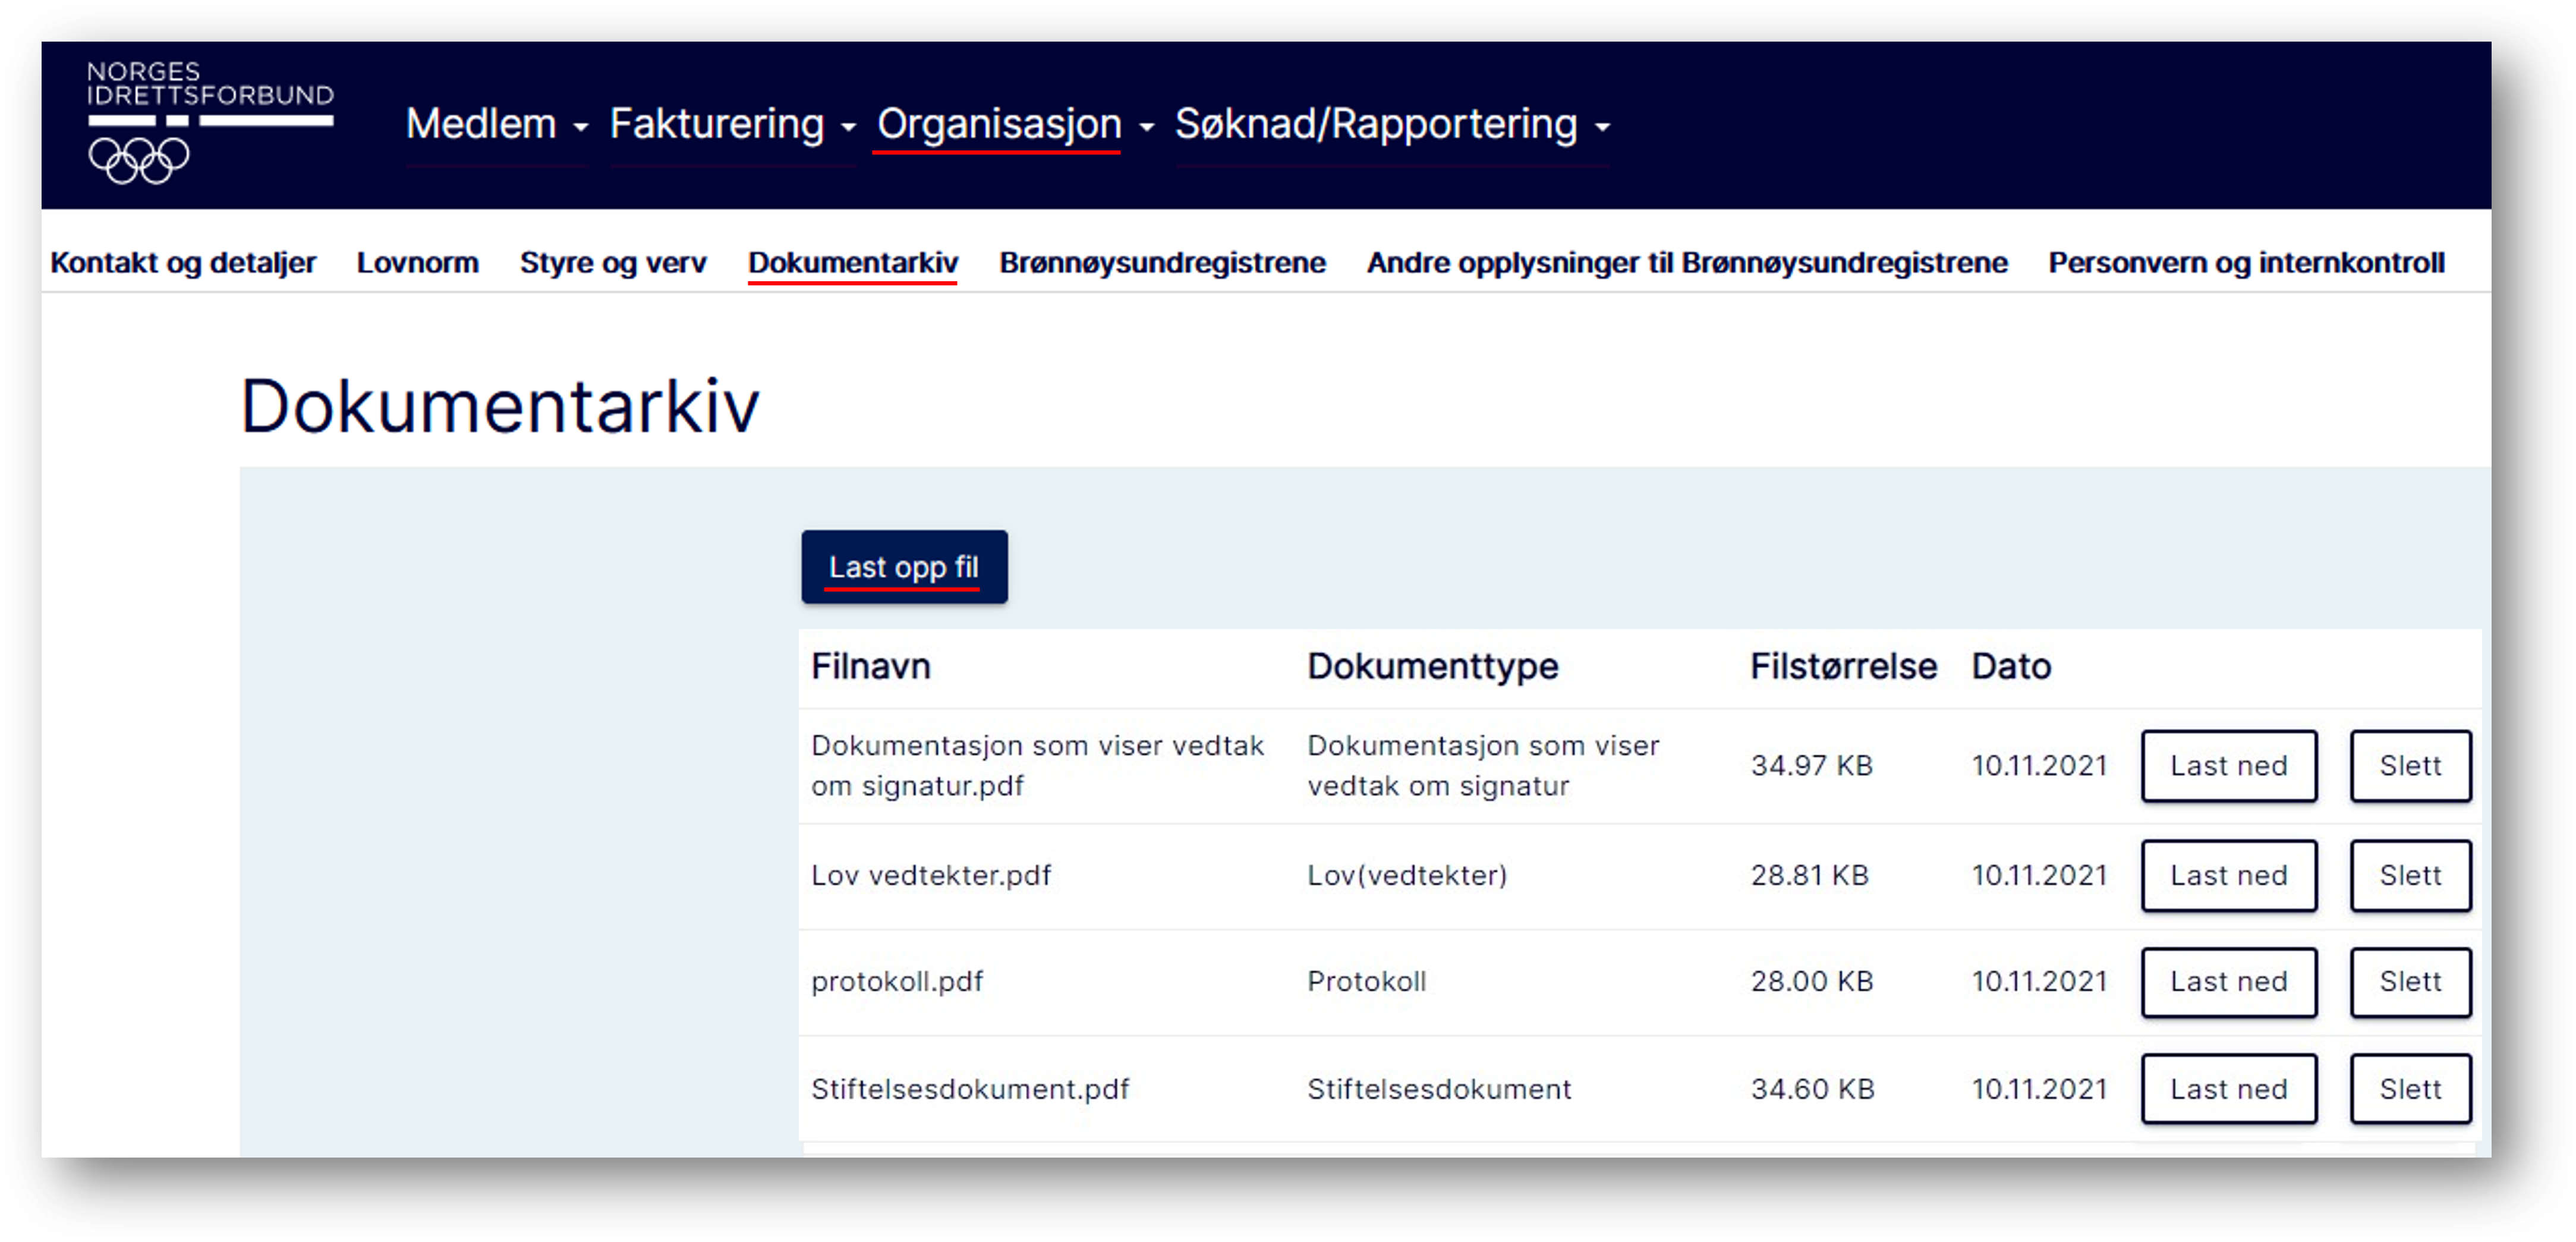Viewport: 2576px width, 1242px height.
Task: Expand the Fakturering menu
Action: click(x=732, y=124)
